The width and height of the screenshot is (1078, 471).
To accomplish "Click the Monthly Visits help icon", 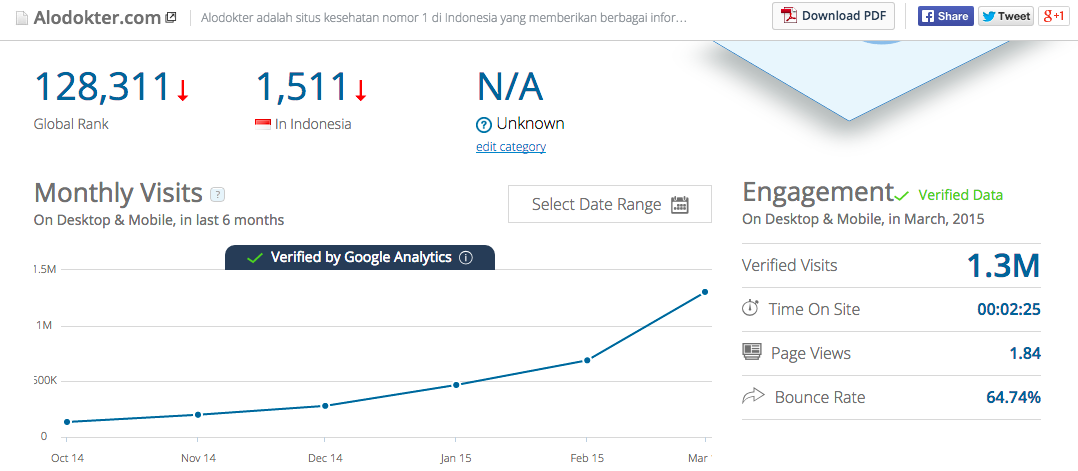I will click(217, 195).
